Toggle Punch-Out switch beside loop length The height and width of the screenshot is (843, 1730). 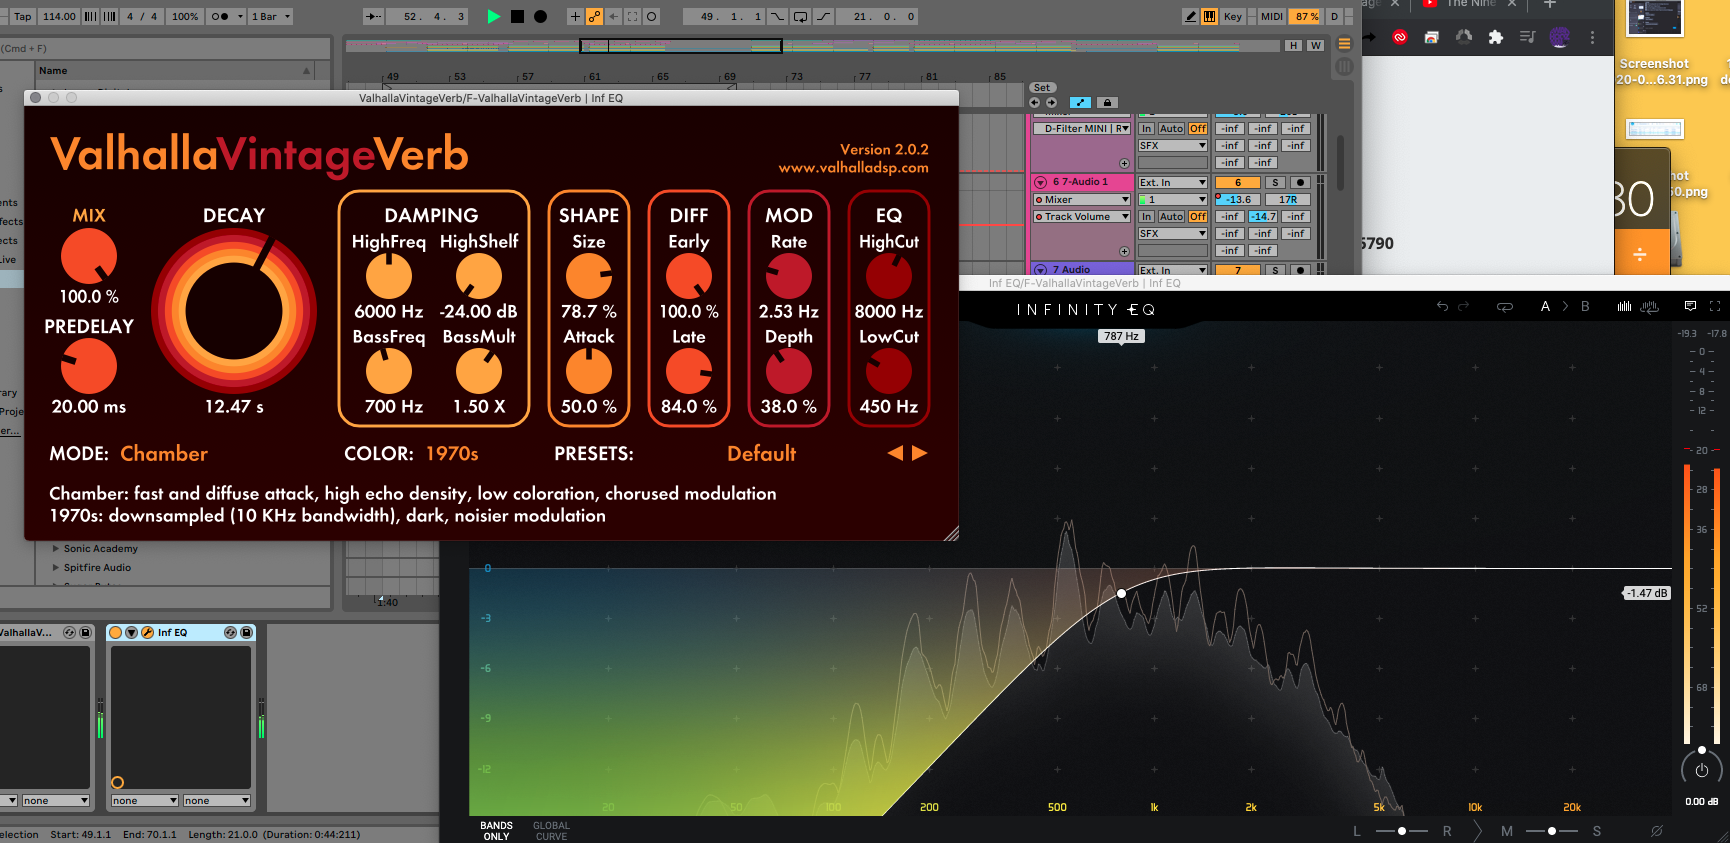point(824,16)
